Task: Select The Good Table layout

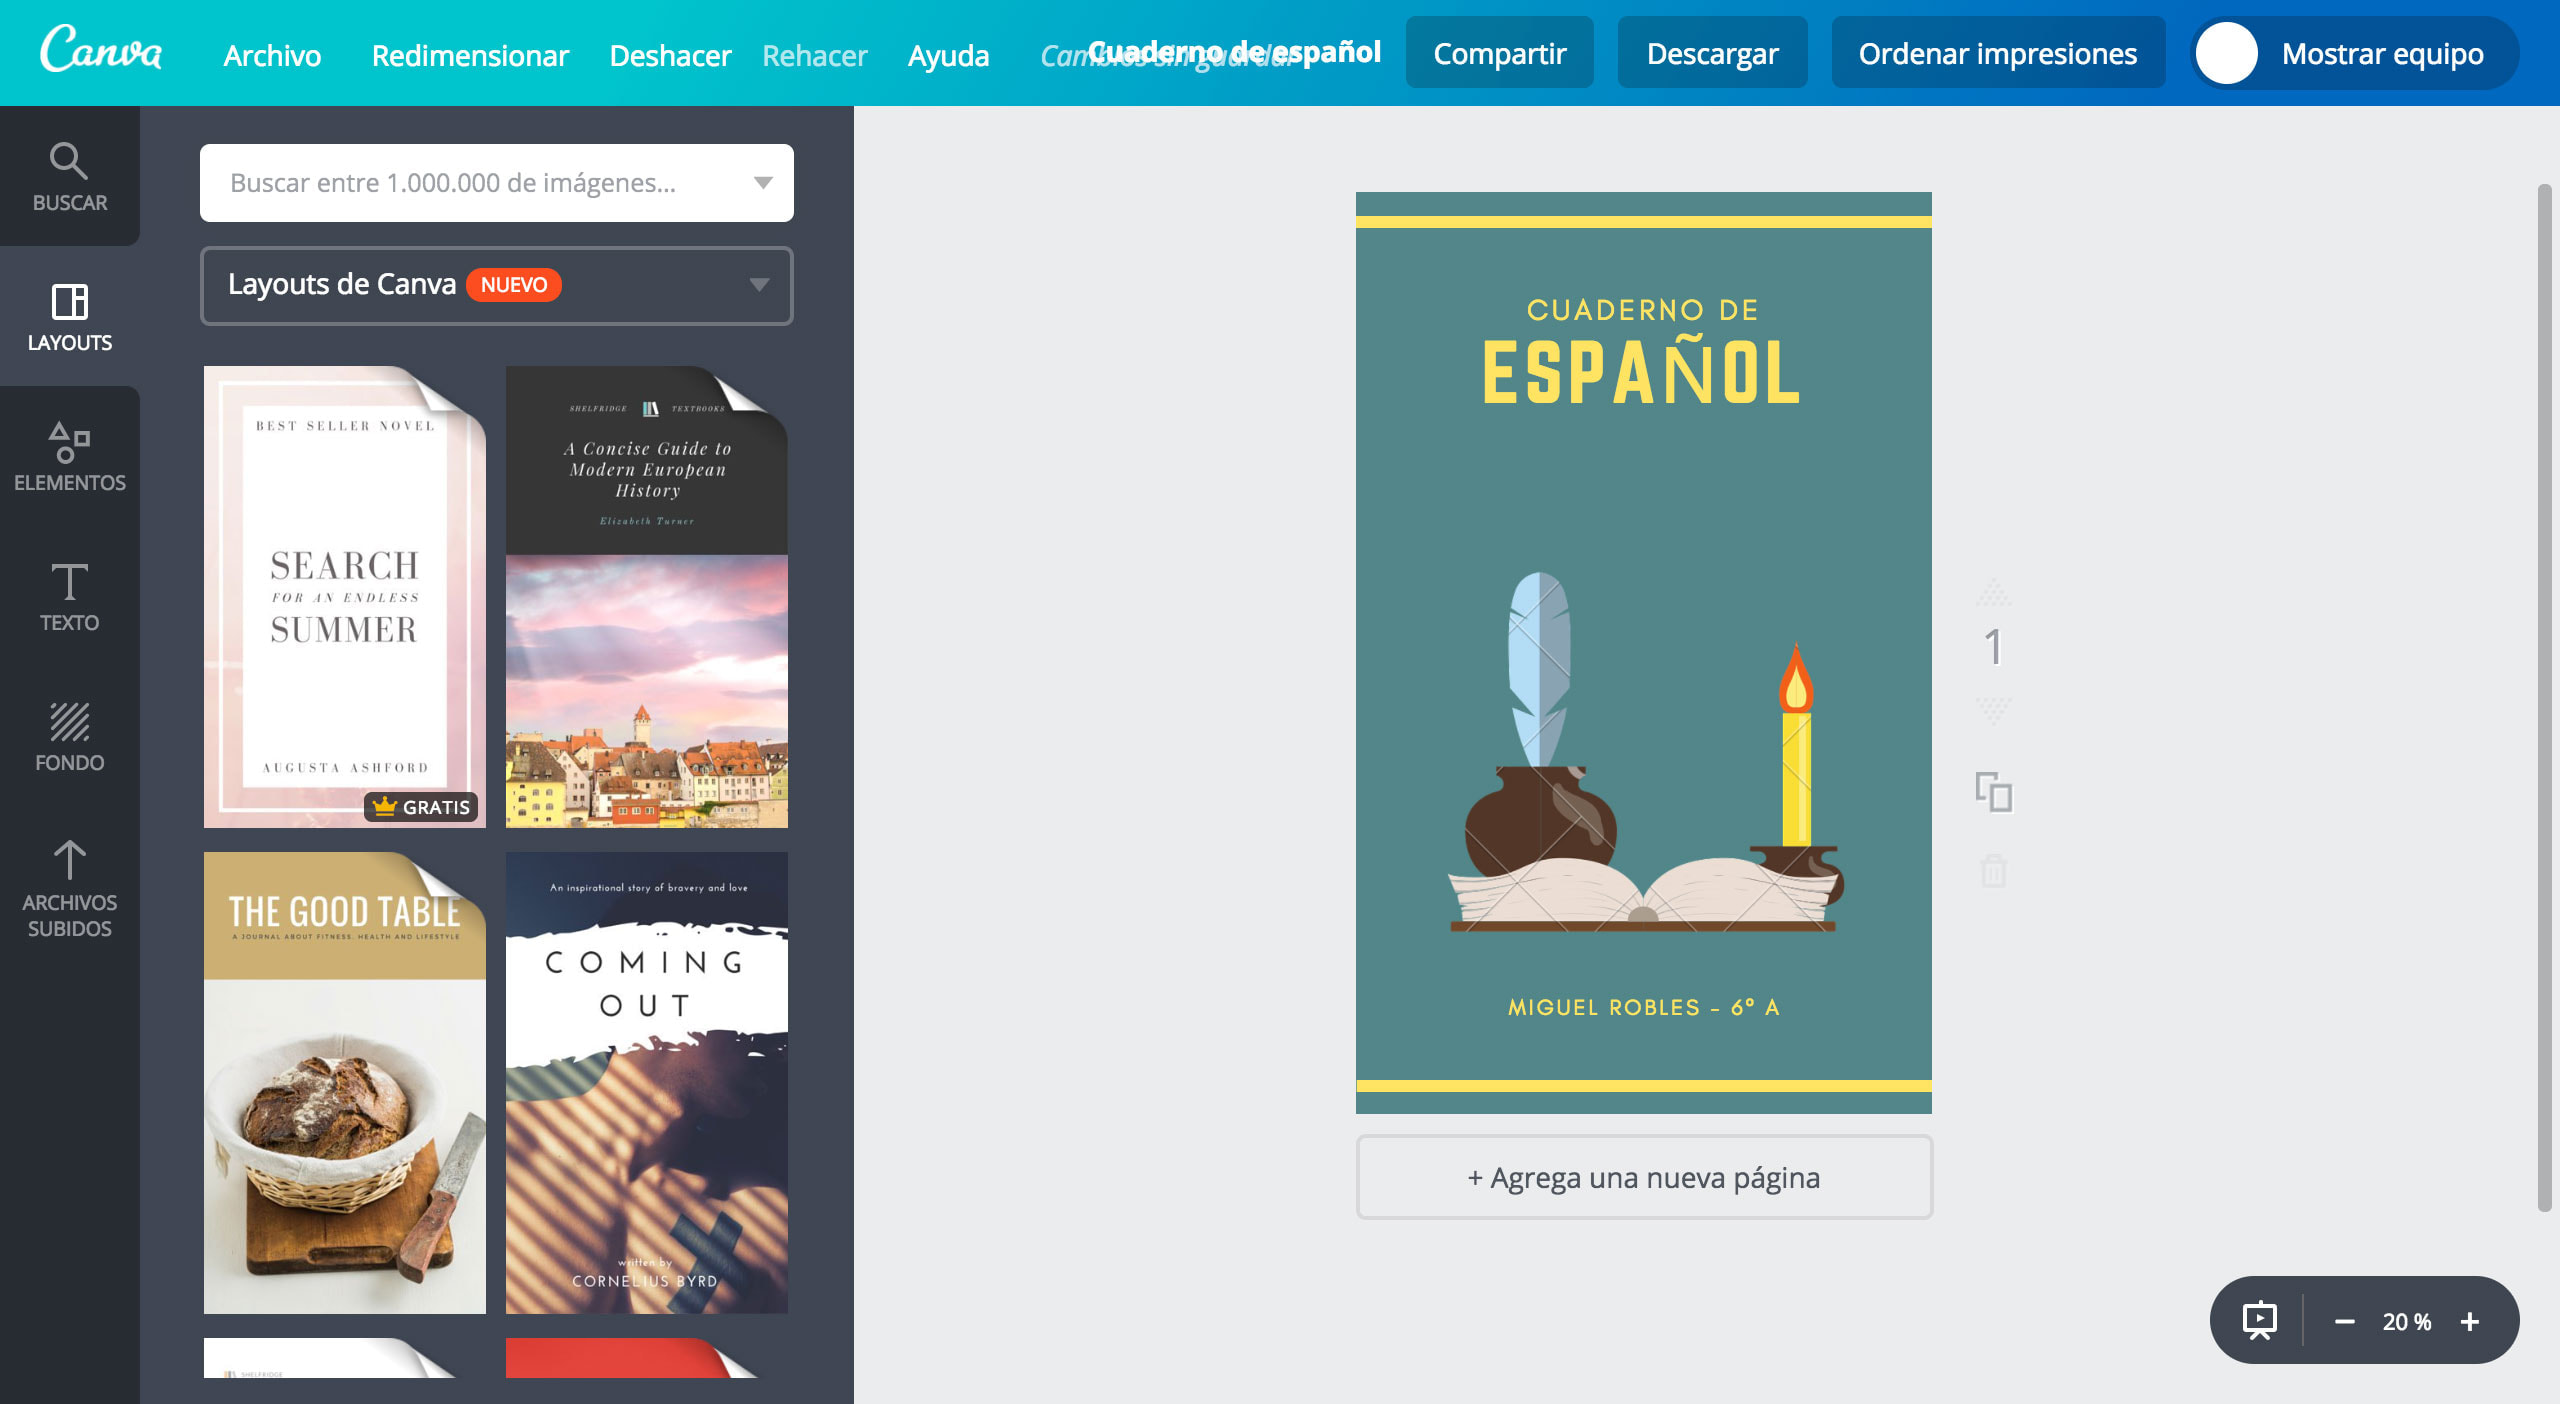Action: tap(345, 1083)
